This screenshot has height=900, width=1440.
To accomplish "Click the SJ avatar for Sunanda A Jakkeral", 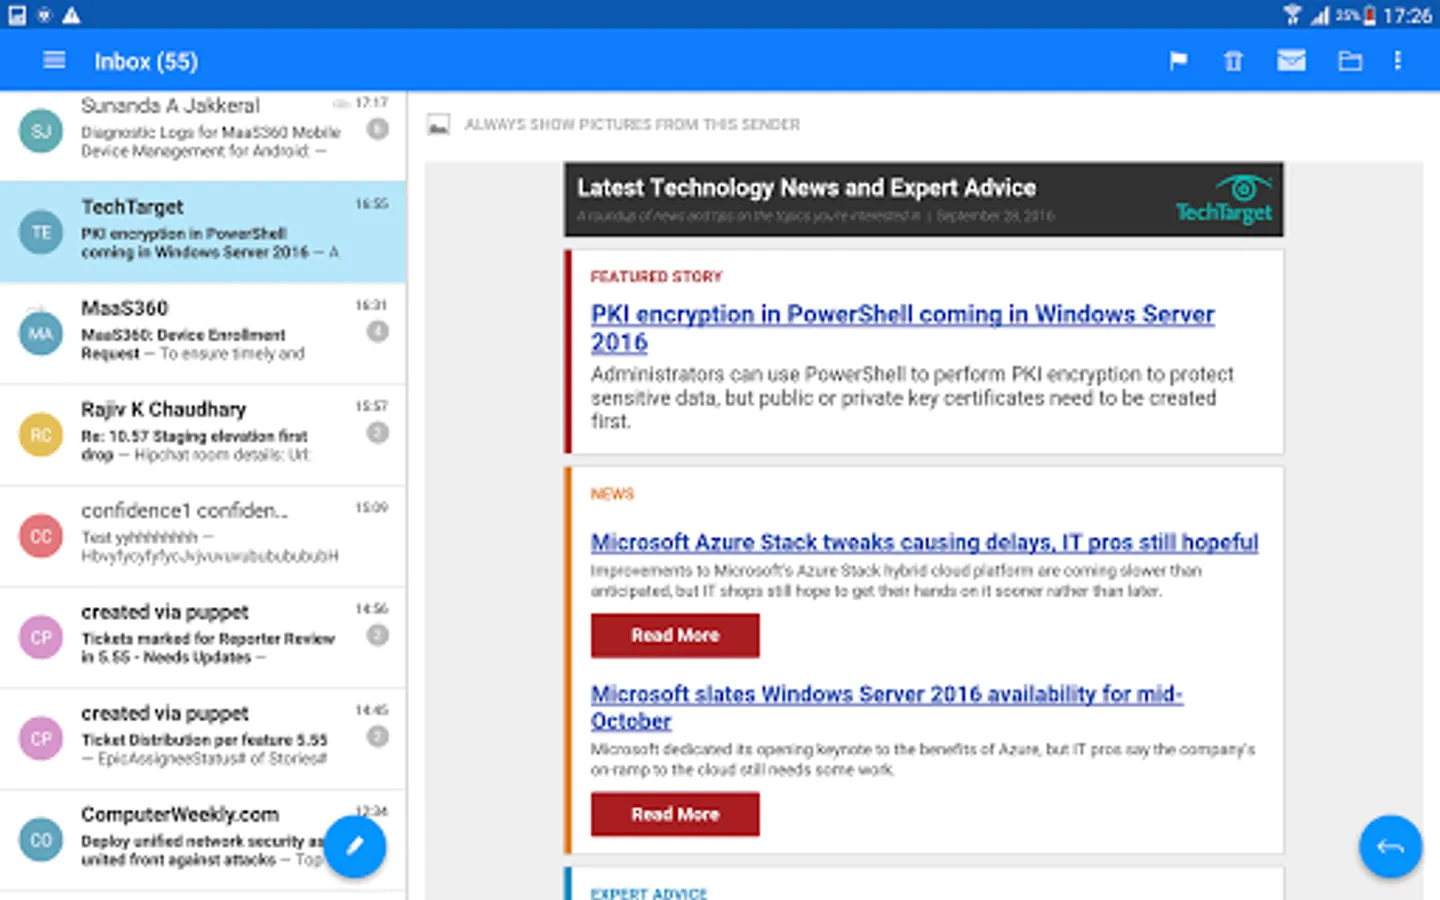I will click(41, 131).
